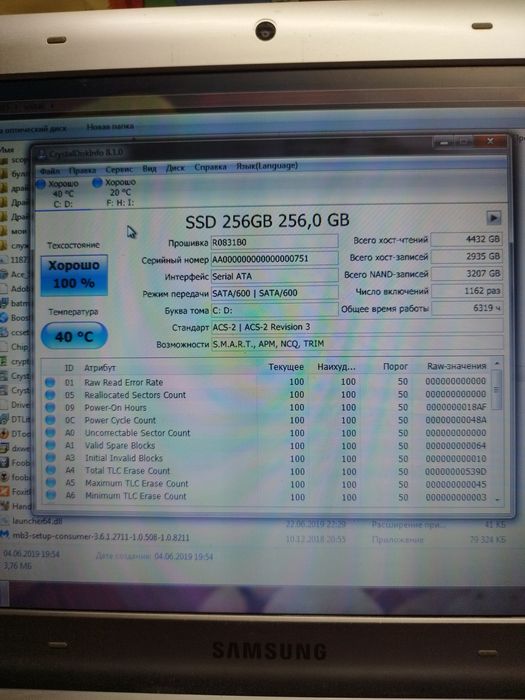Viewport: 525px width, 700px height.
Task: Select the Total TLC Erase Count row
Action: [x=267, y=471]
